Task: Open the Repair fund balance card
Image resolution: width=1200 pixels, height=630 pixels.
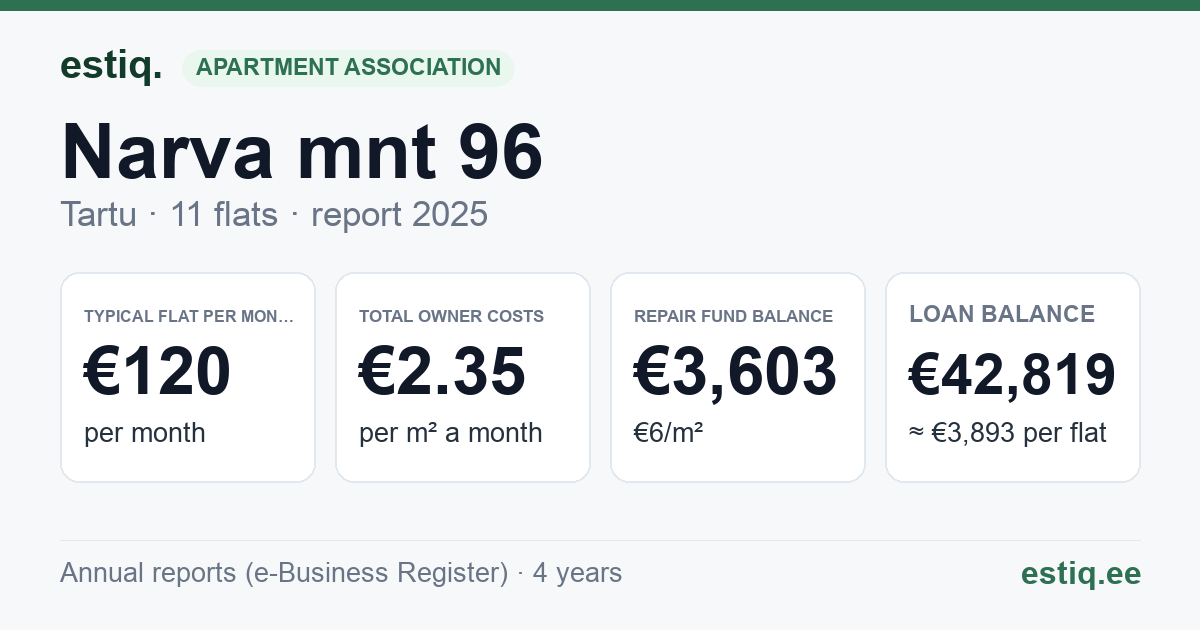Action: pyautogui.click(x=738, y=377)
